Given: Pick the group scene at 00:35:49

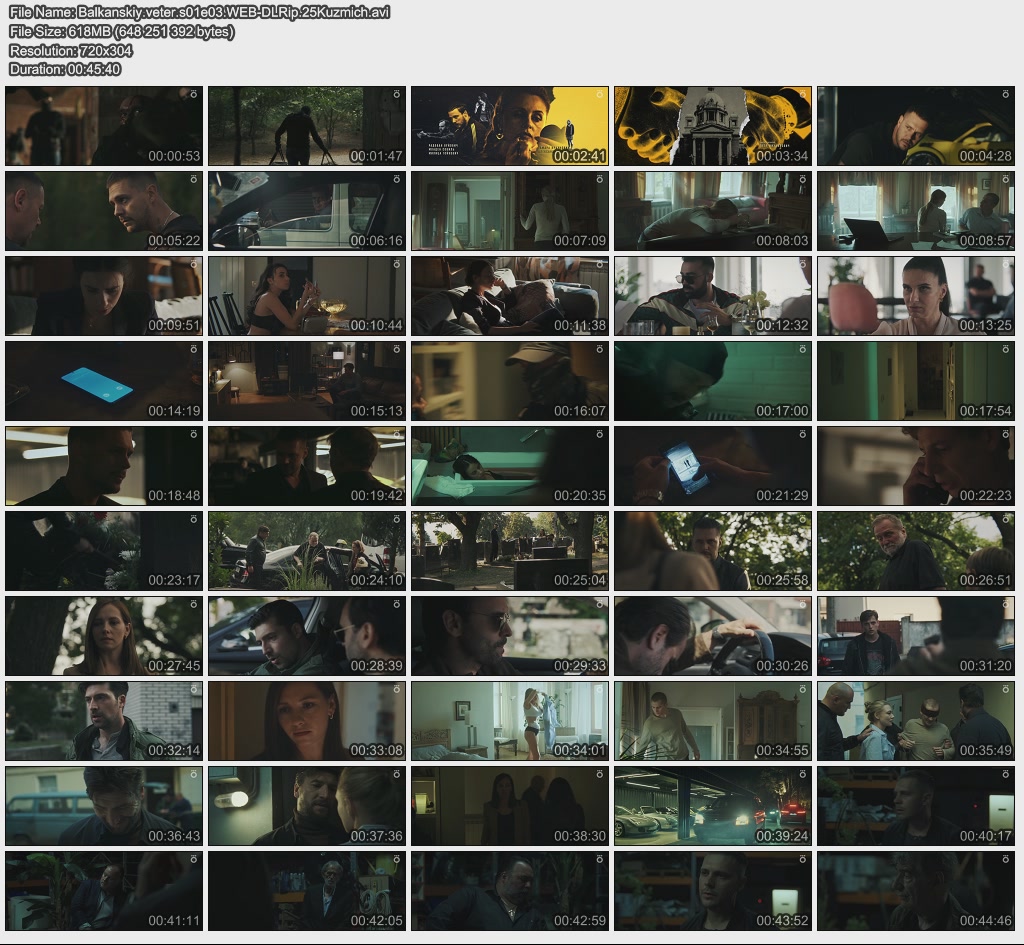Looking at the screenshot, I should 916,722.
